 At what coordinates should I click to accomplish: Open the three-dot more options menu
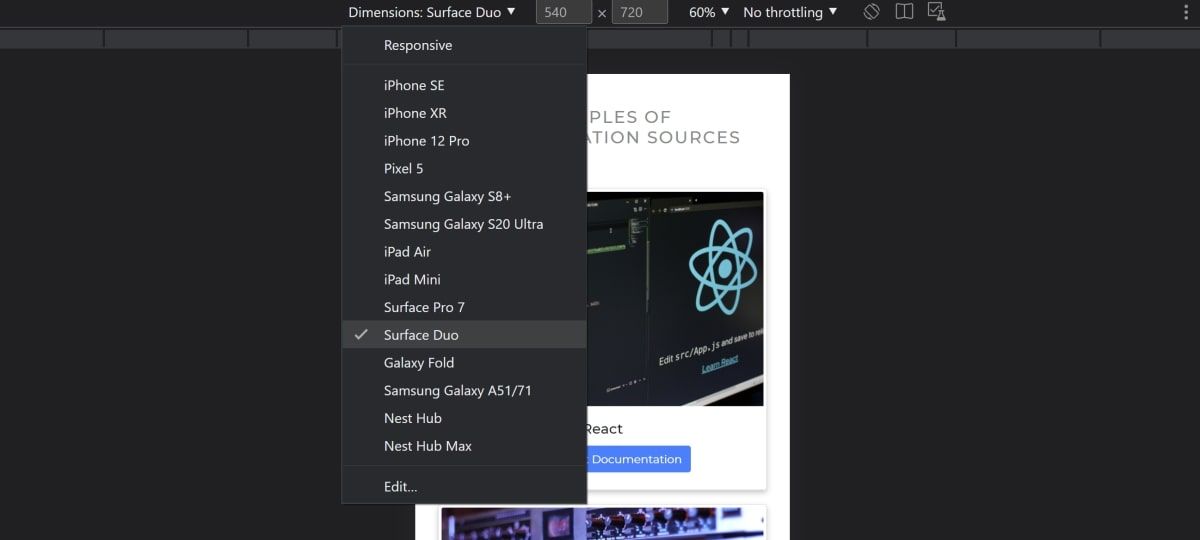[x=1186, y=12]
